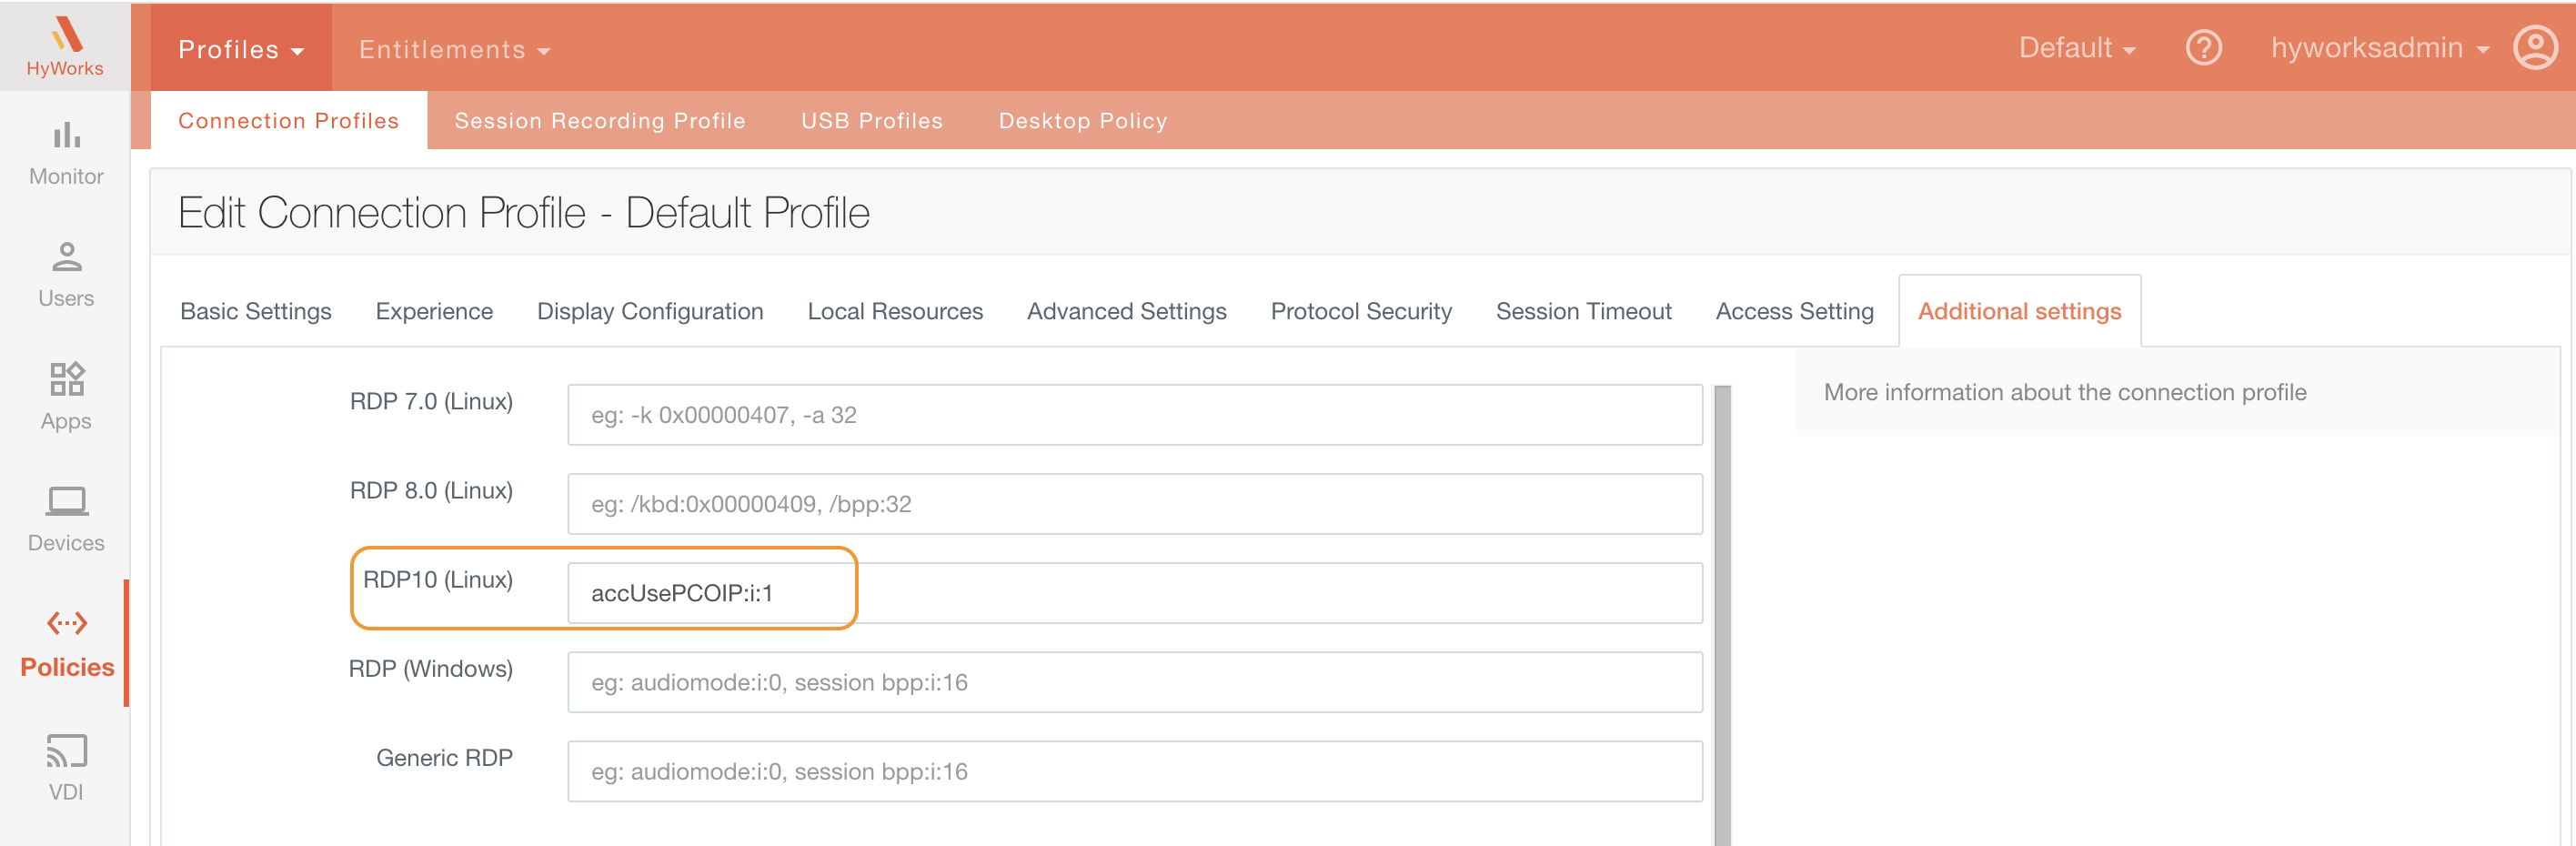Screen dimensions: 2576x846
Task: Switch to the USB Profiles tab
Action: click(x=871, y=121)
